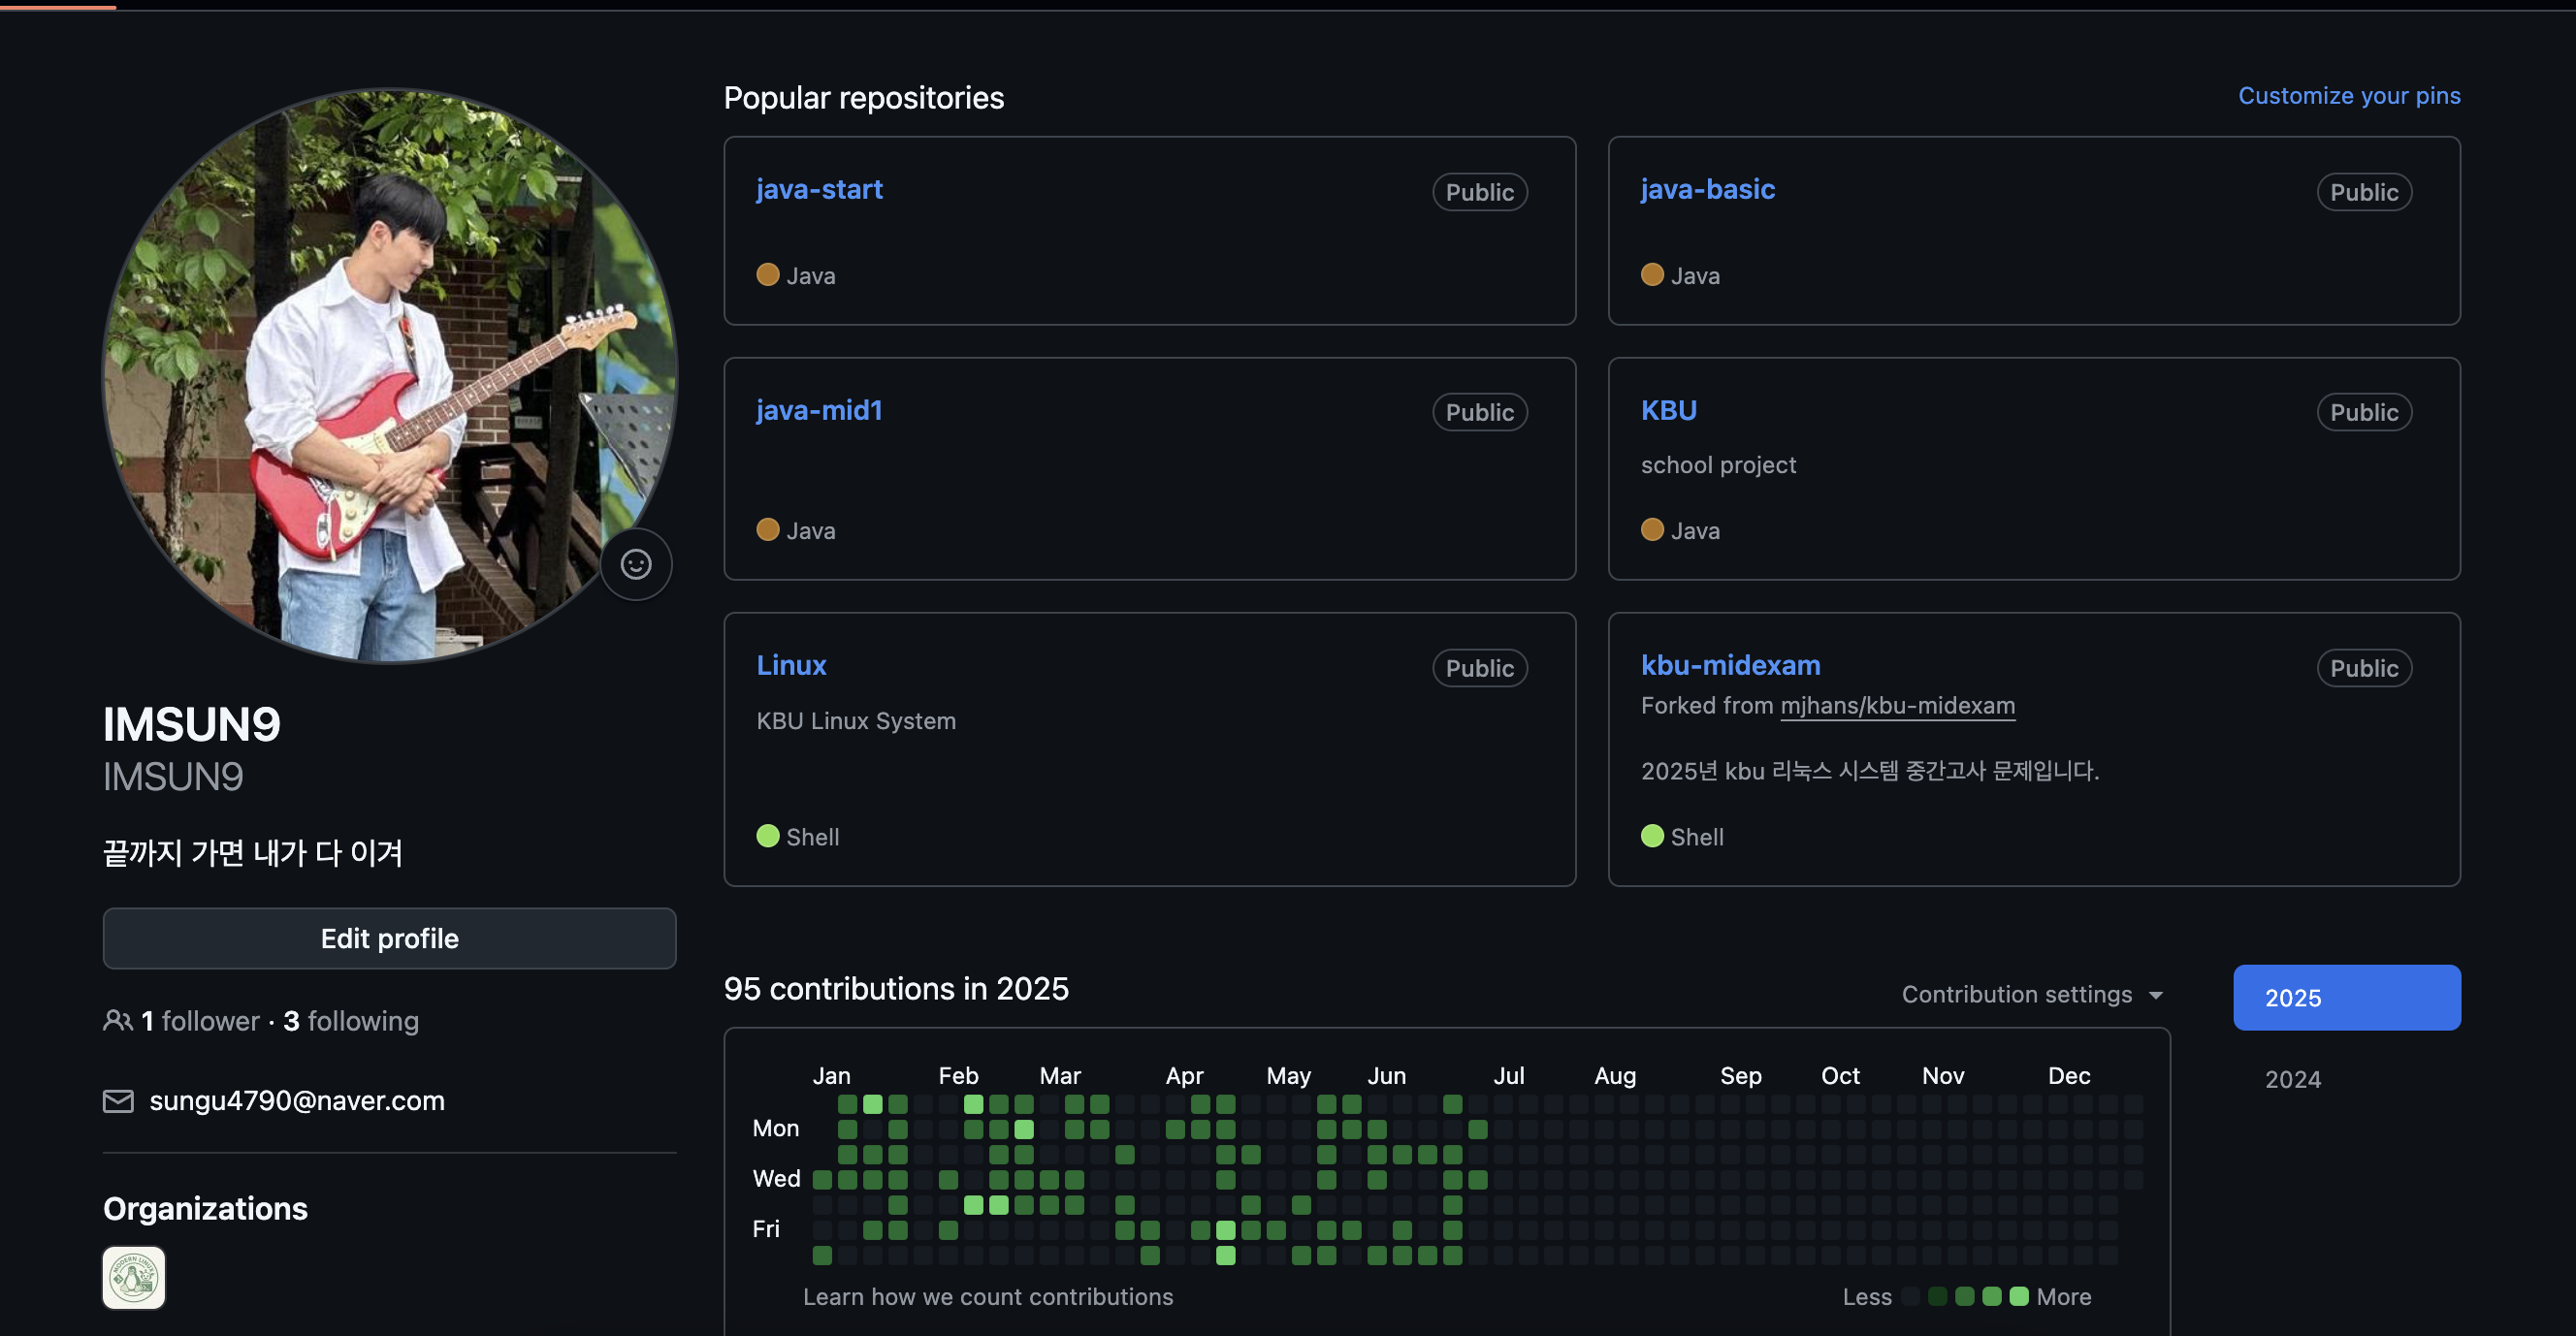Select the 2024 year filter
This screenshot has height=1336, width=2576.
tap(2292, 1079)
